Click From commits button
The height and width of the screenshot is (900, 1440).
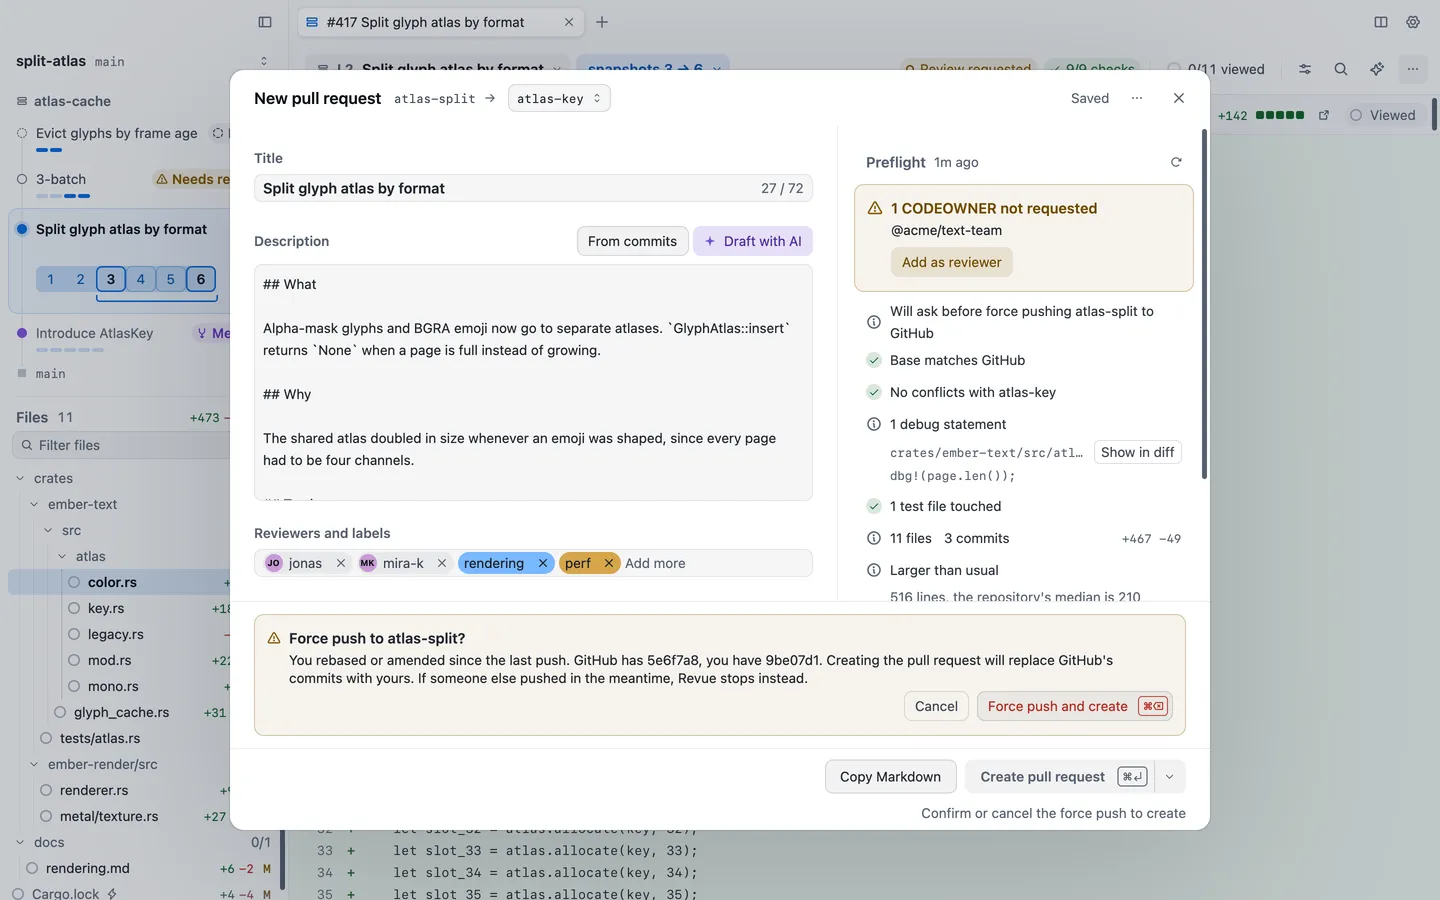632,241
